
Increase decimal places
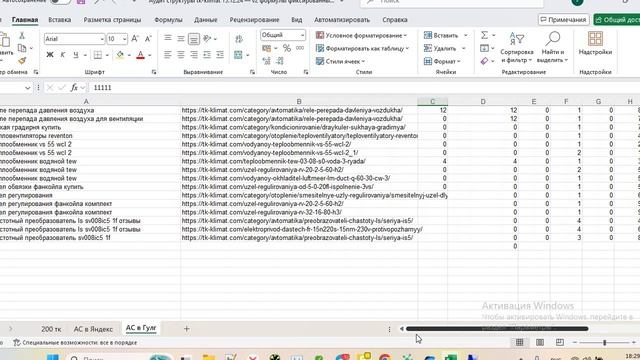tap(267, 61)
